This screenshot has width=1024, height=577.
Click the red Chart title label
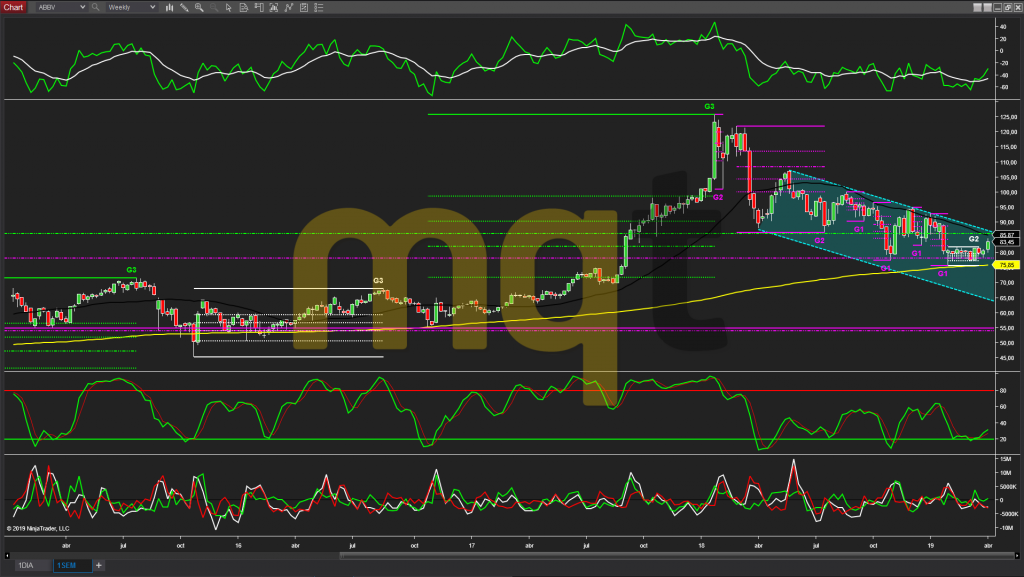[x=14, y=7]
